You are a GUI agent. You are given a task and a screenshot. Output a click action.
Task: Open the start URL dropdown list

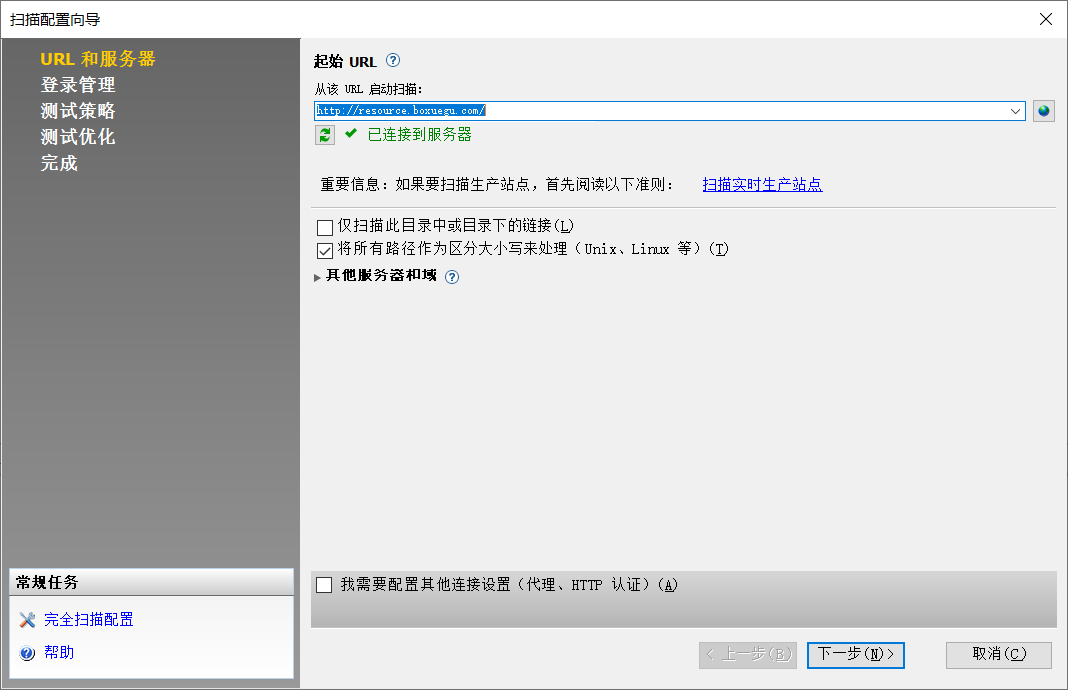pos(1015,111)
